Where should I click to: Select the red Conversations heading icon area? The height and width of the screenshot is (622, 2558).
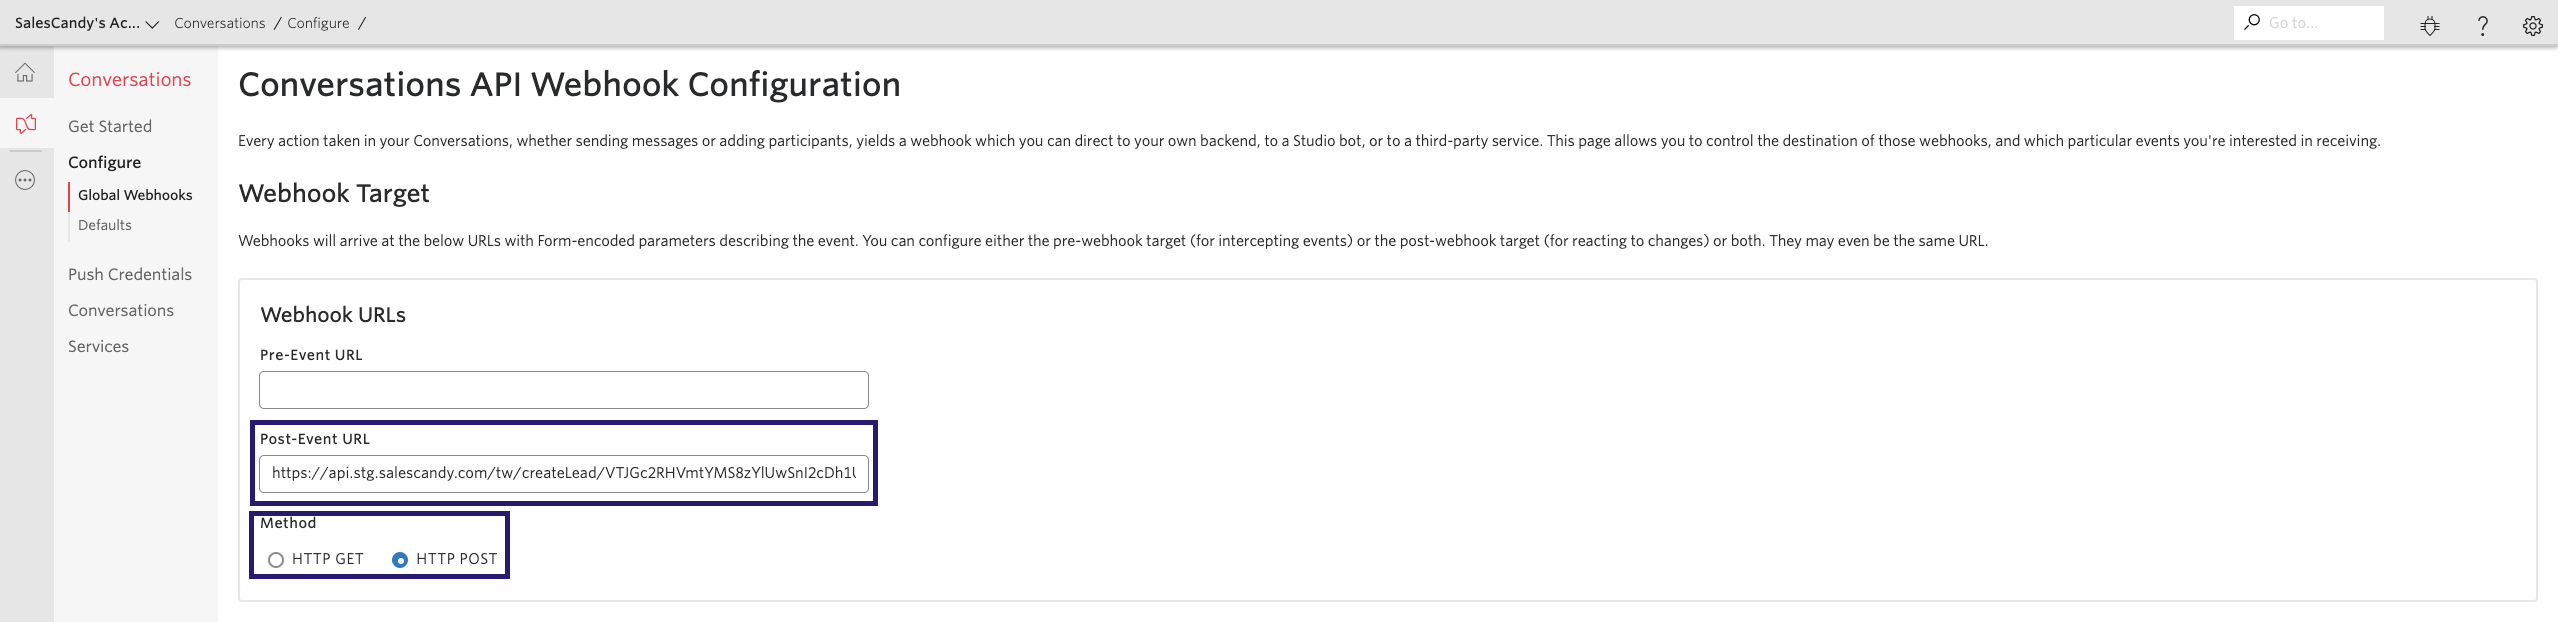click(x=128, y=79)
